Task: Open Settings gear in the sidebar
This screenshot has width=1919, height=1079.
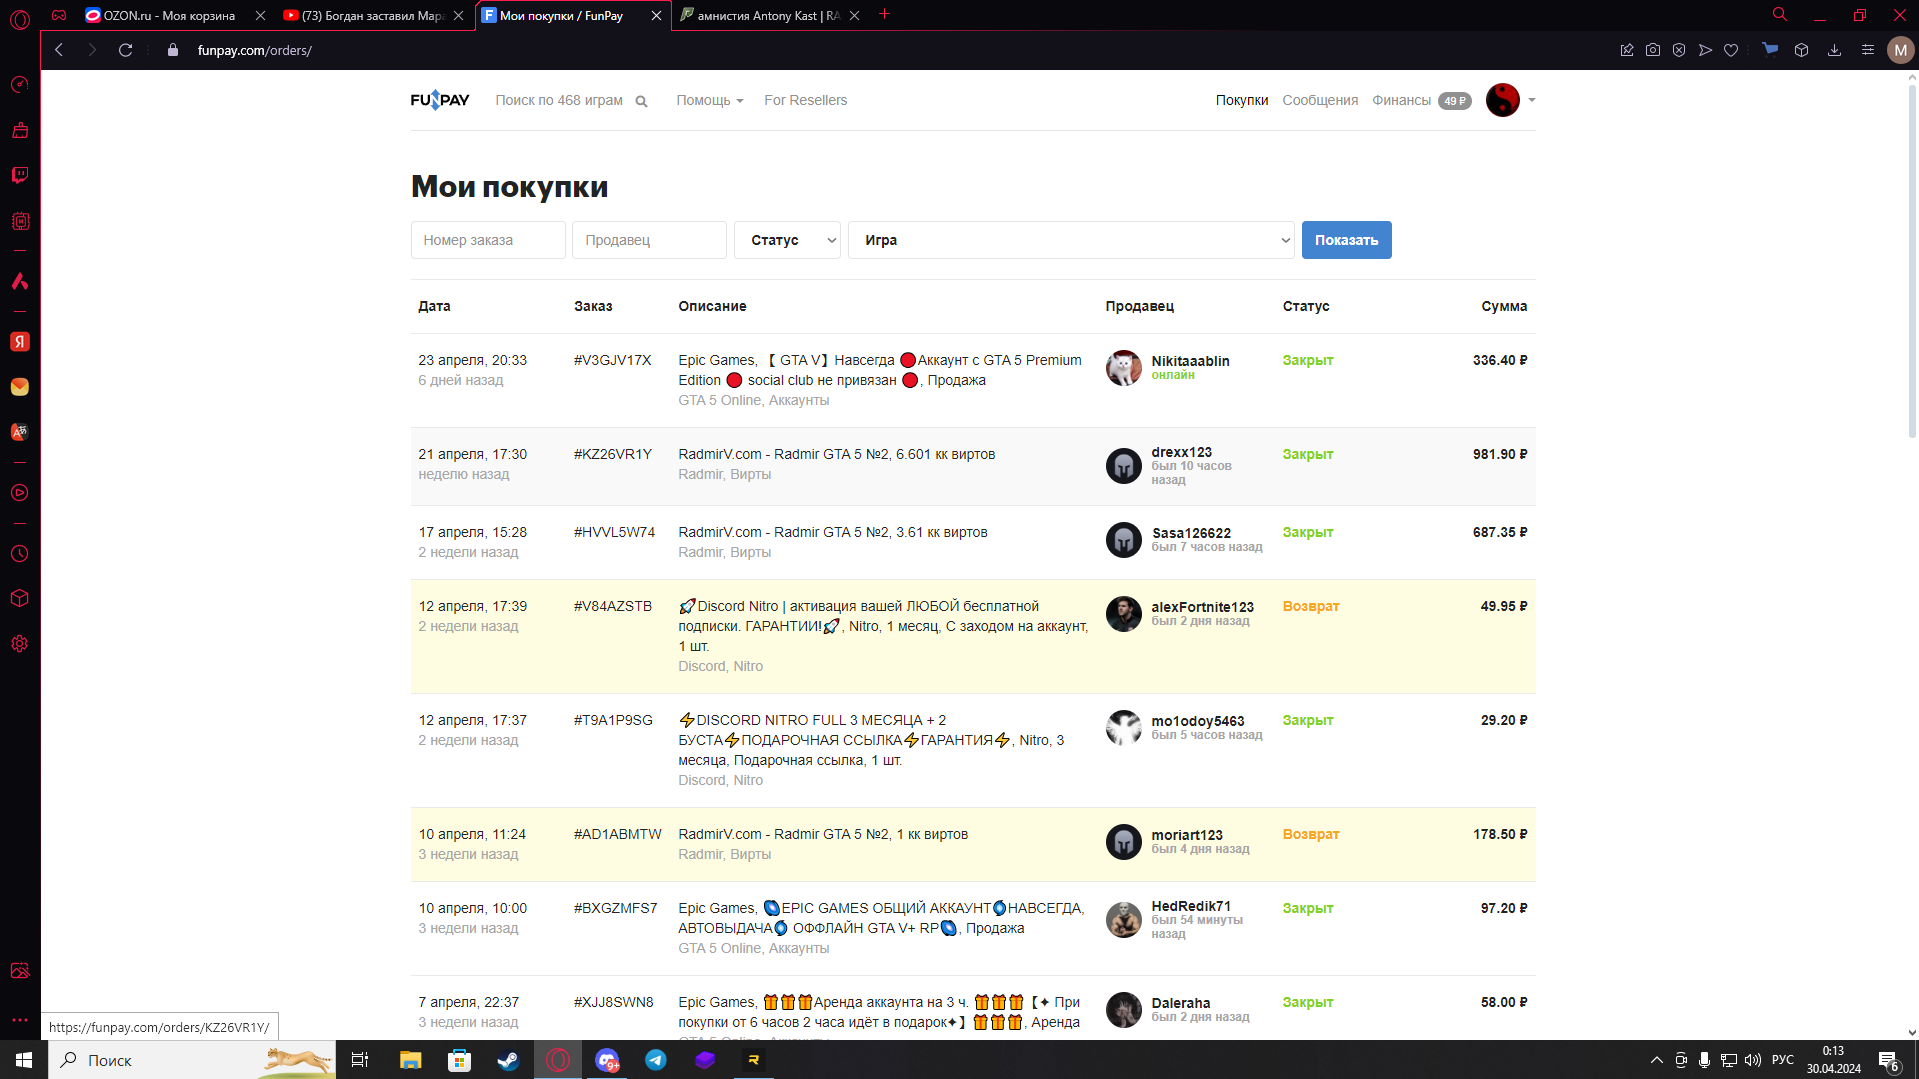Action: click(x=20, y=644)
